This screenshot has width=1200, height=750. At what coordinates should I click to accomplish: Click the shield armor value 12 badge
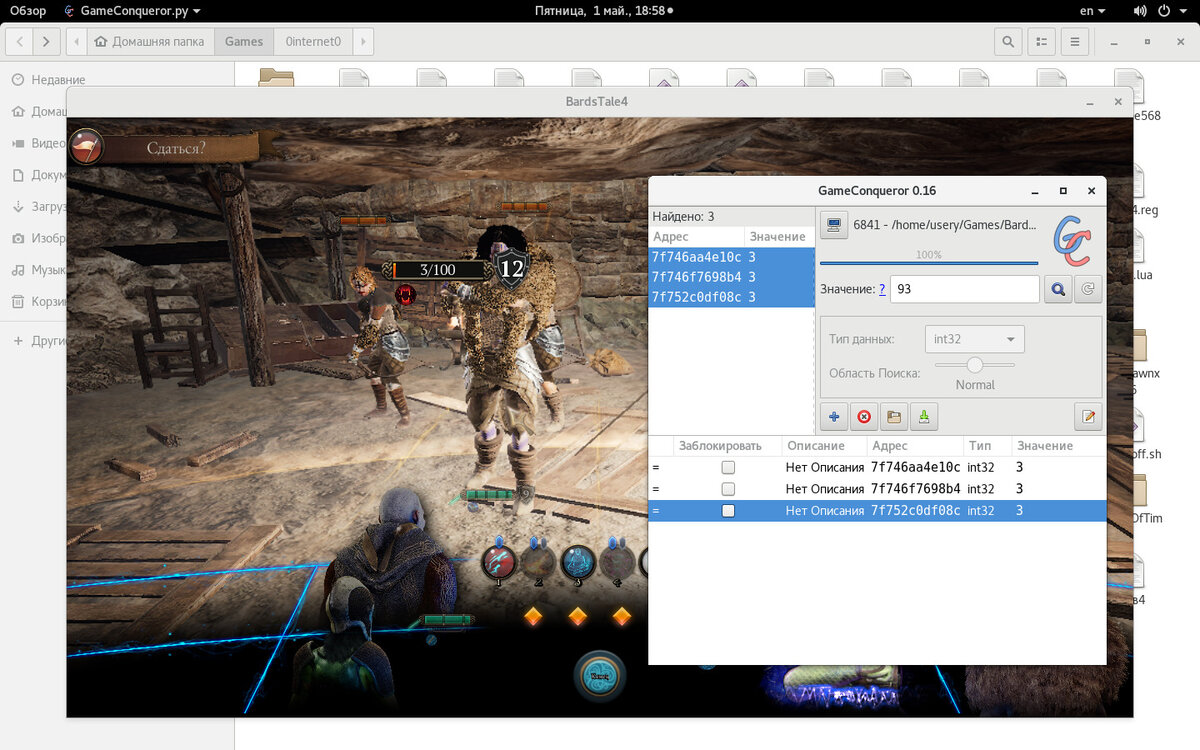coord(511,268)
